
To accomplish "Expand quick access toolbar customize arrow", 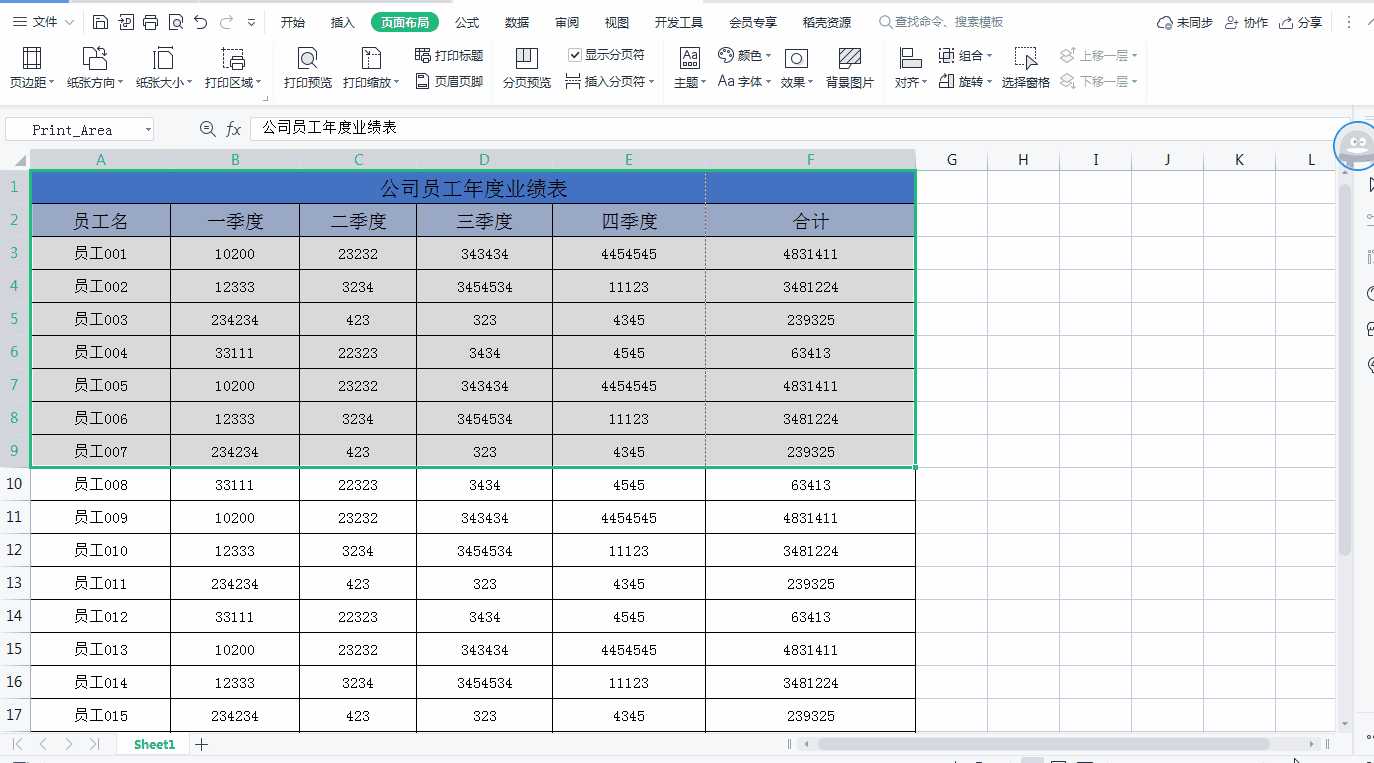I will point(251,22).
